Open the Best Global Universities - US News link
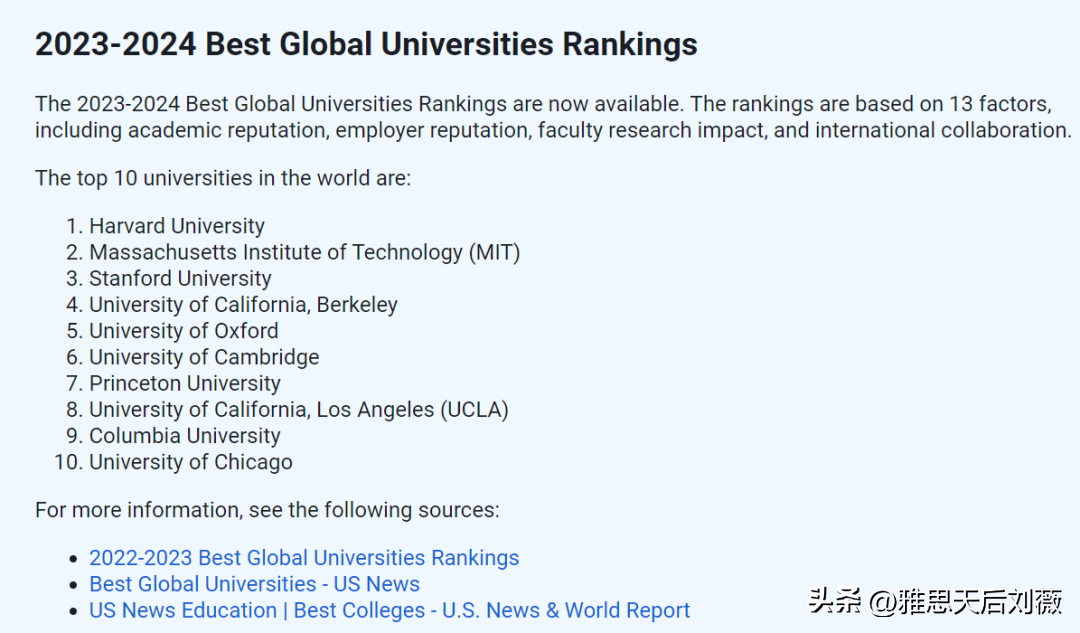Screen dimensions: 1080x633 254,584
